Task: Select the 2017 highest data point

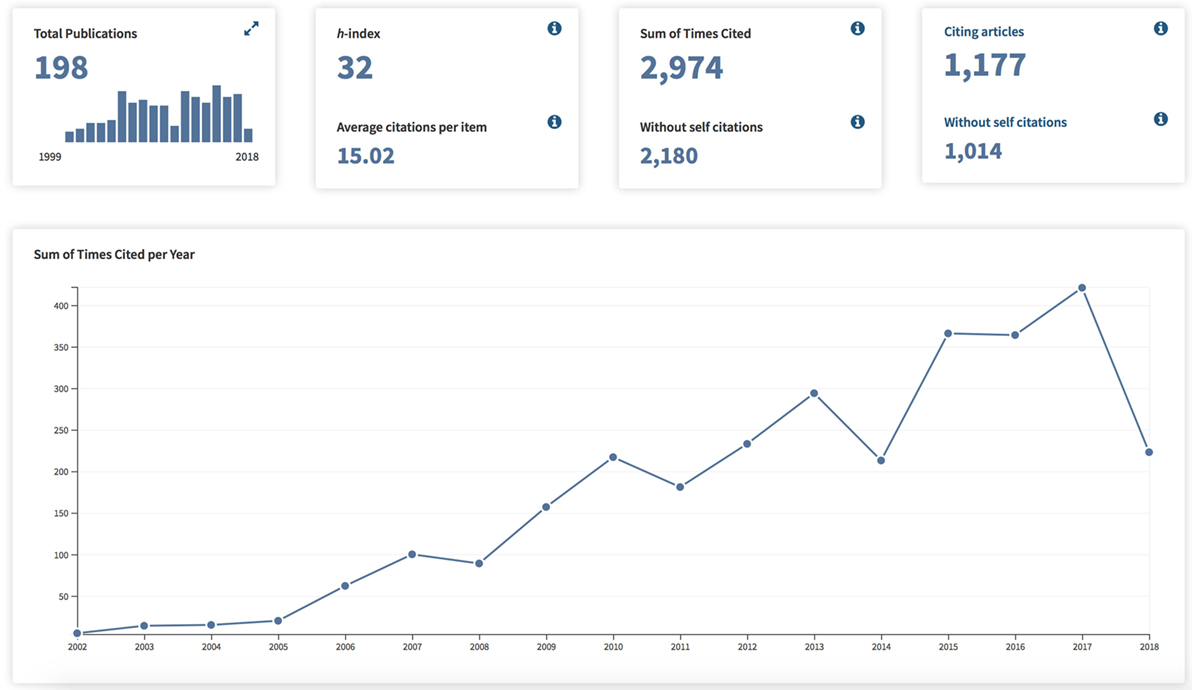Action: [1083, 288]
